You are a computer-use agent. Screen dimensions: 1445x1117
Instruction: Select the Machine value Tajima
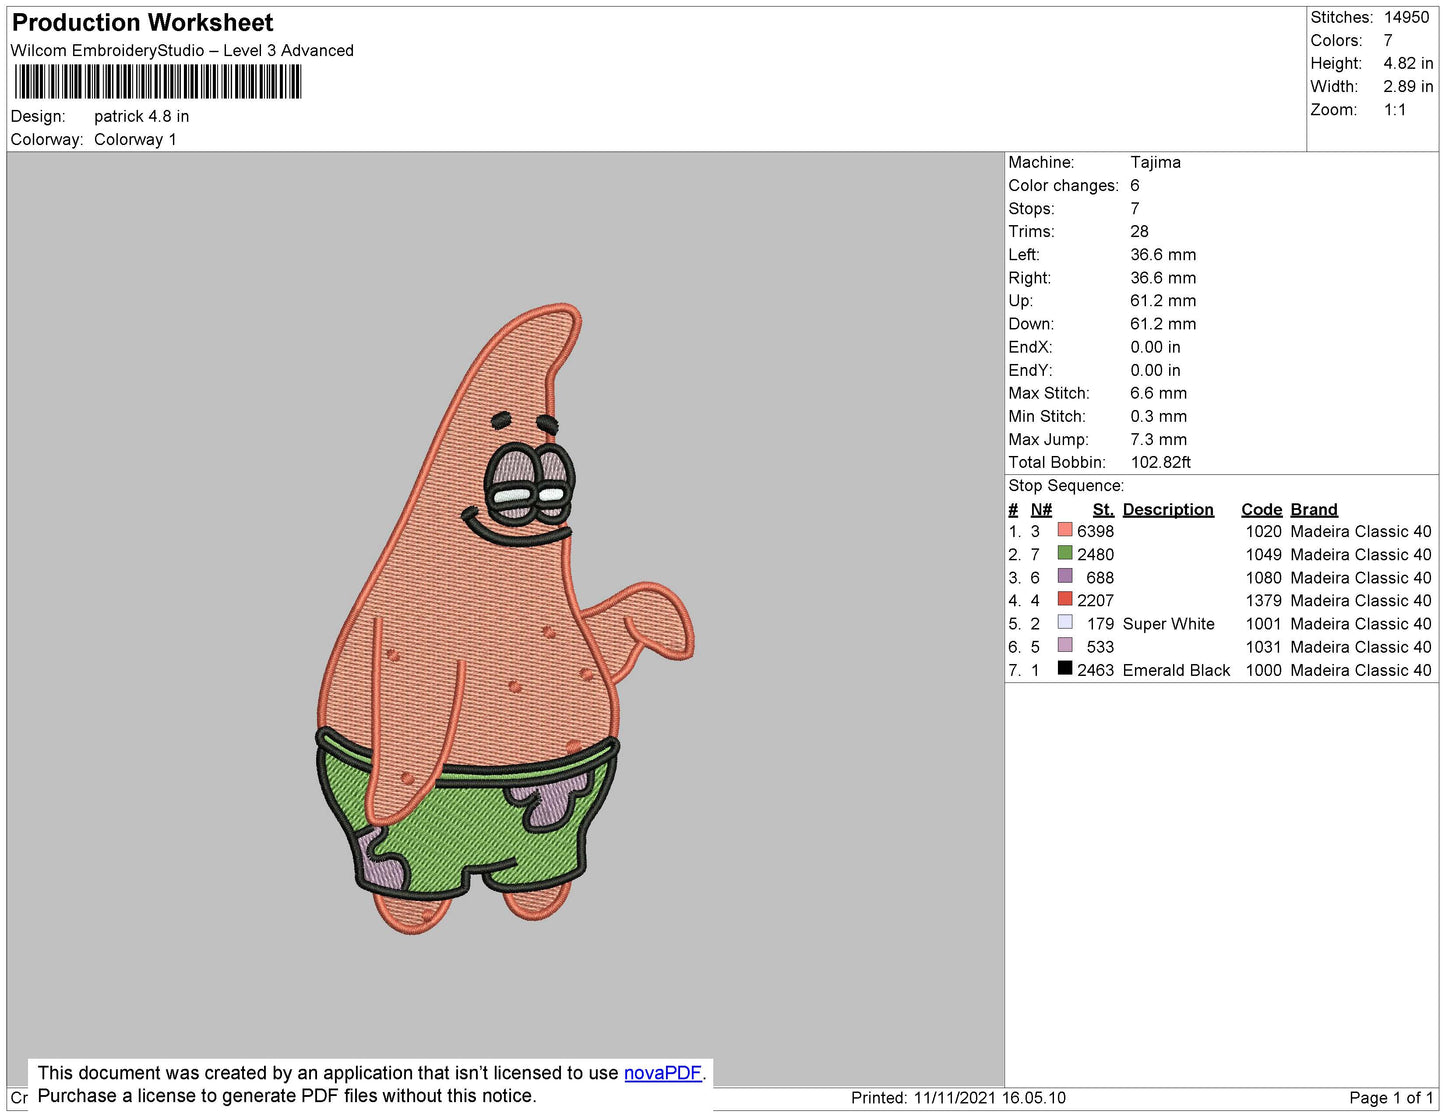tap(1155, 162)
